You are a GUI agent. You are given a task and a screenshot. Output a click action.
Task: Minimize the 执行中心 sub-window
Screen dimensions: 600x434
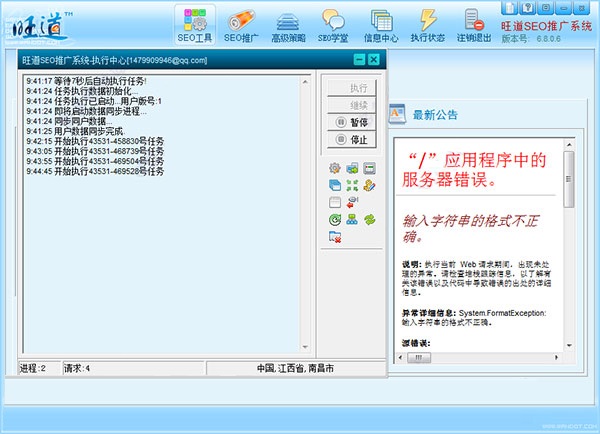tap(359, 60)
